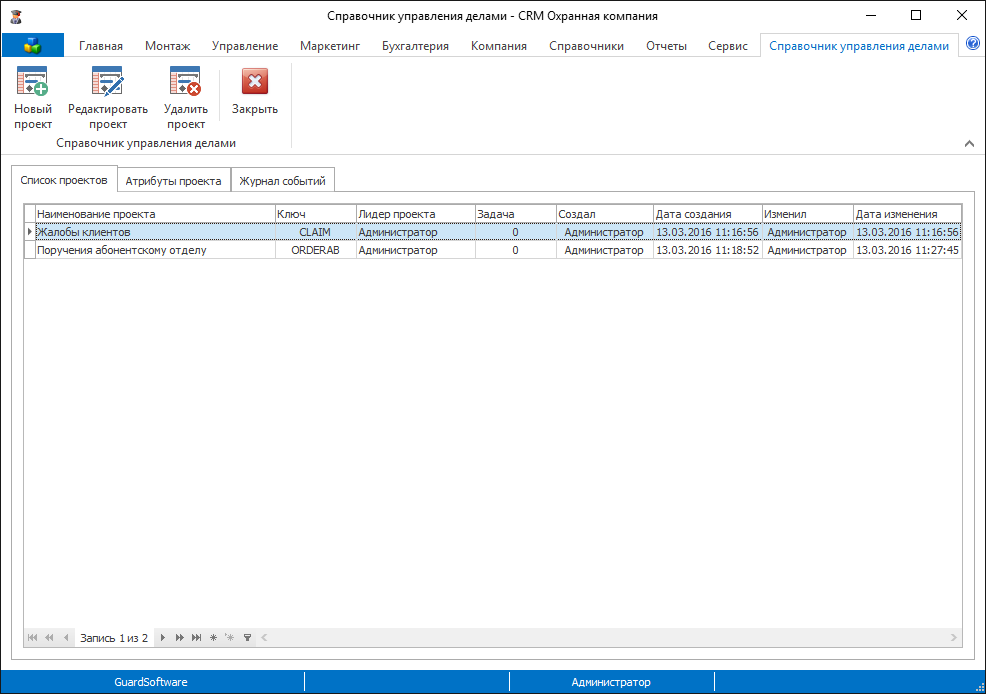Go to previous record in navigator
The width and height of the screenshot is (986, 694).
[x=66, y=637]
